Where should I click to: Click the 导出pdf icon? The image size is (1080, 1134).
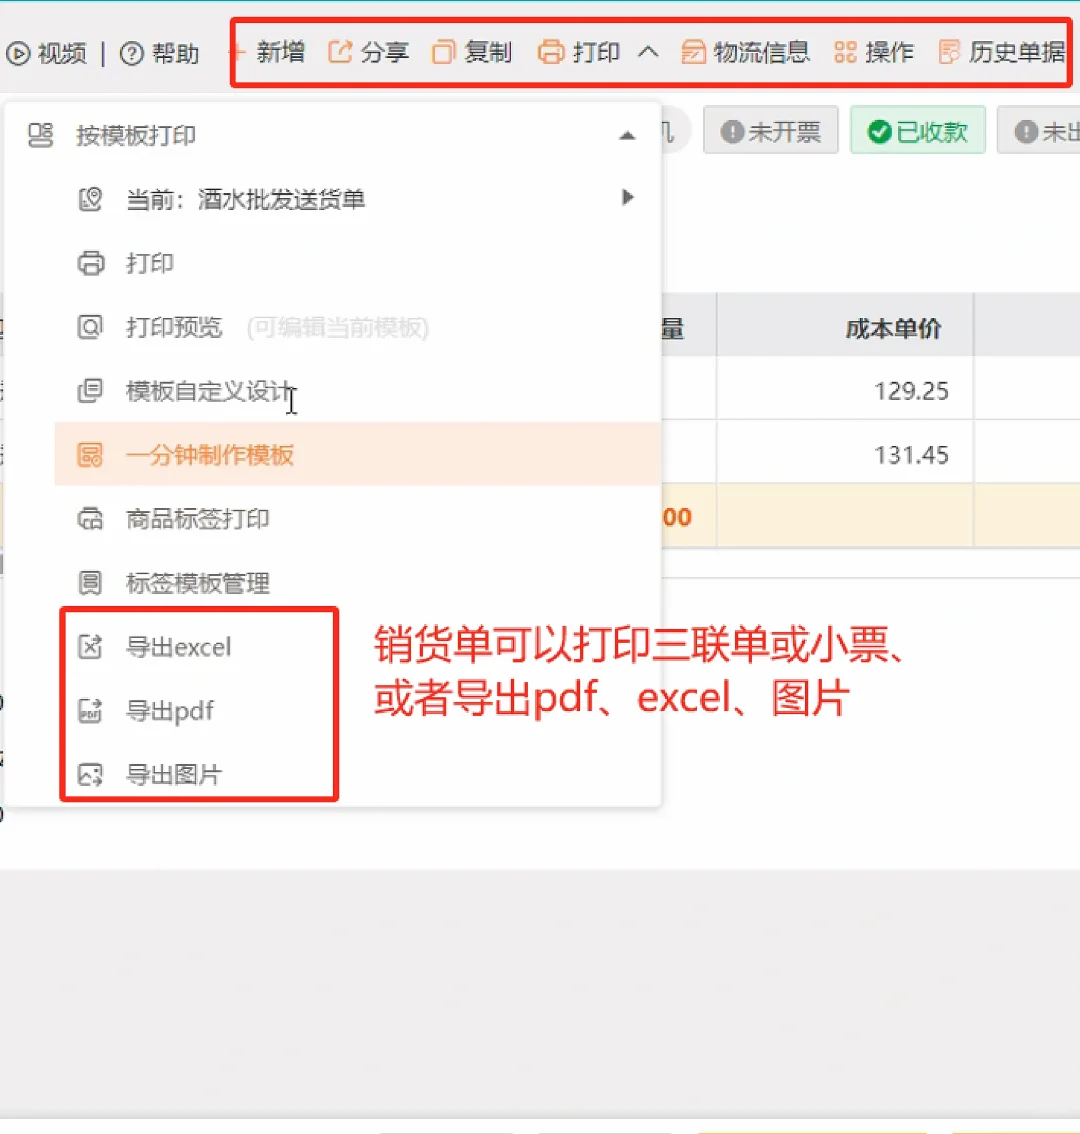click(x=90, y=711)
